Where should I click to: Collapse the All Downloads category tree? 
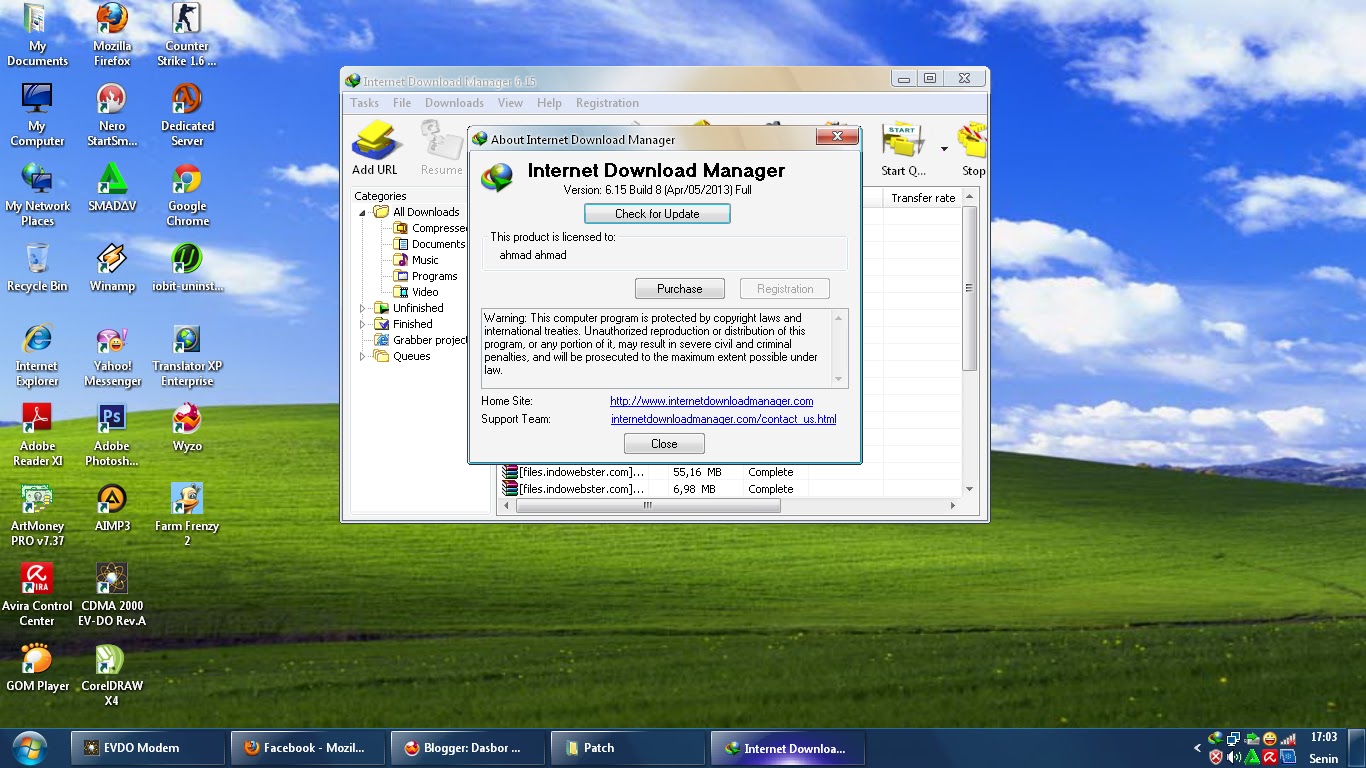363,213
